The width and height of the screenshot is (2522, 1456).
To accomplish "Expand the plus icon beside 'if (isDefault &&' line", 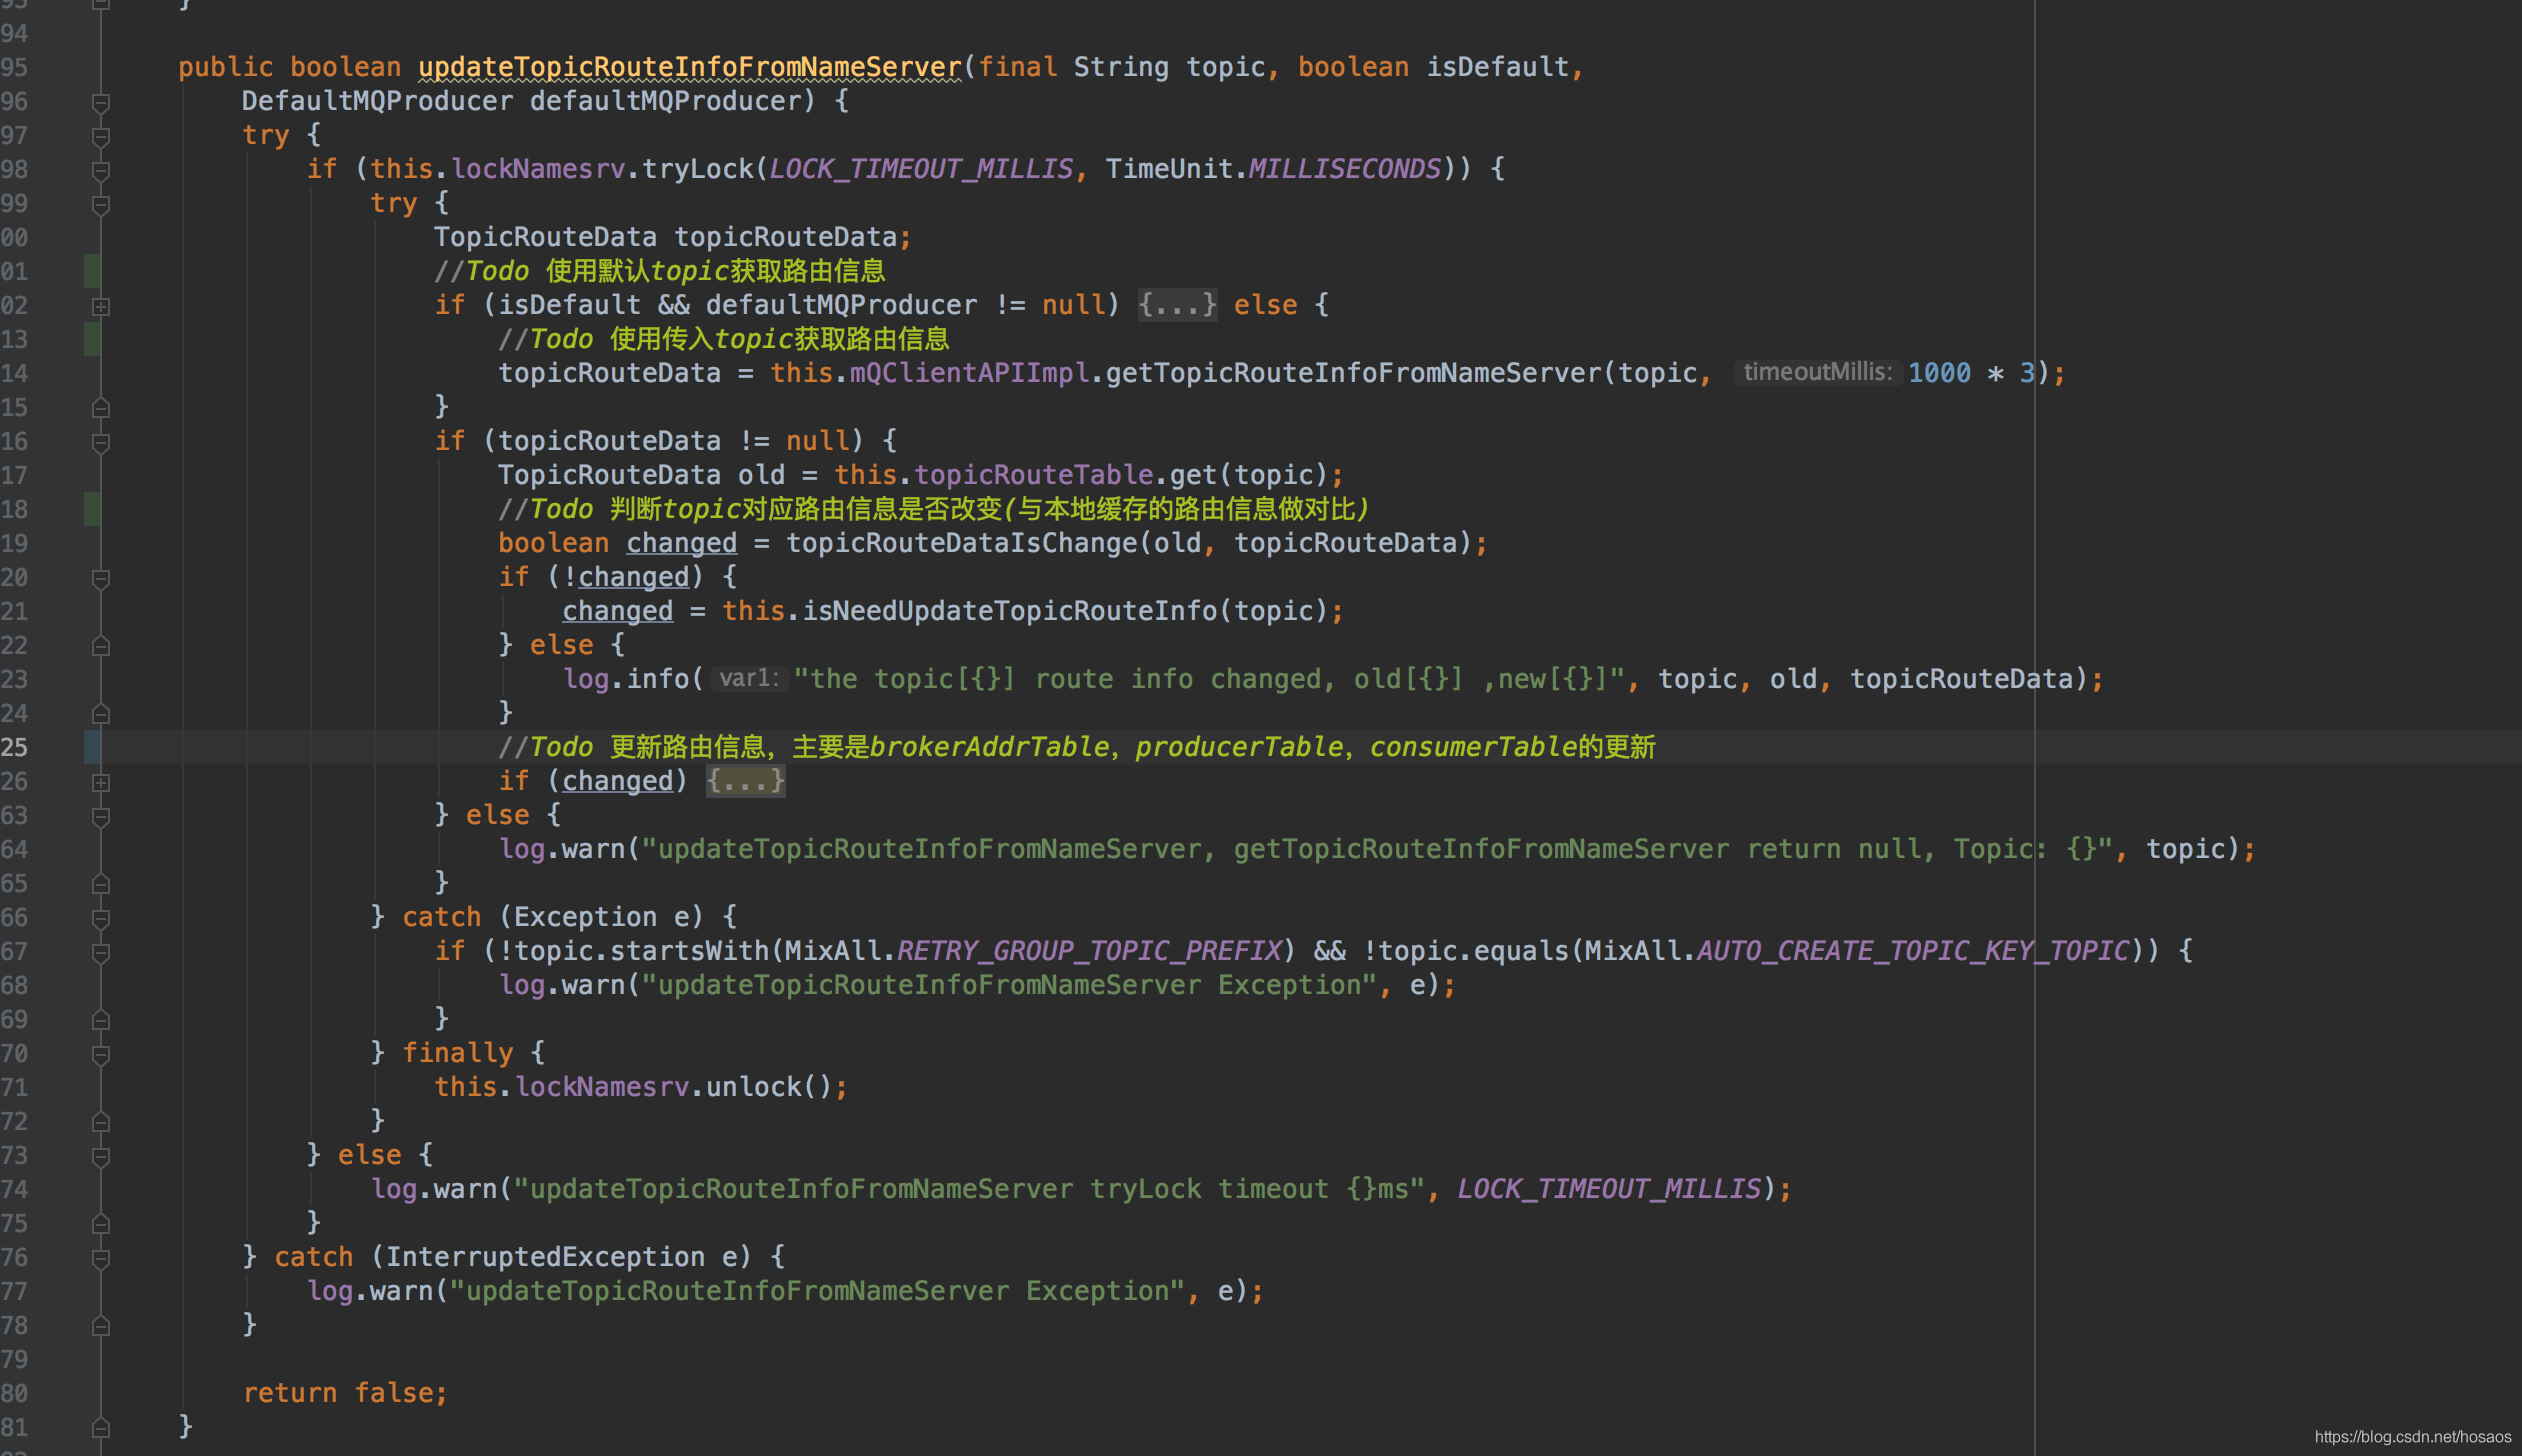I will [101, 306].
